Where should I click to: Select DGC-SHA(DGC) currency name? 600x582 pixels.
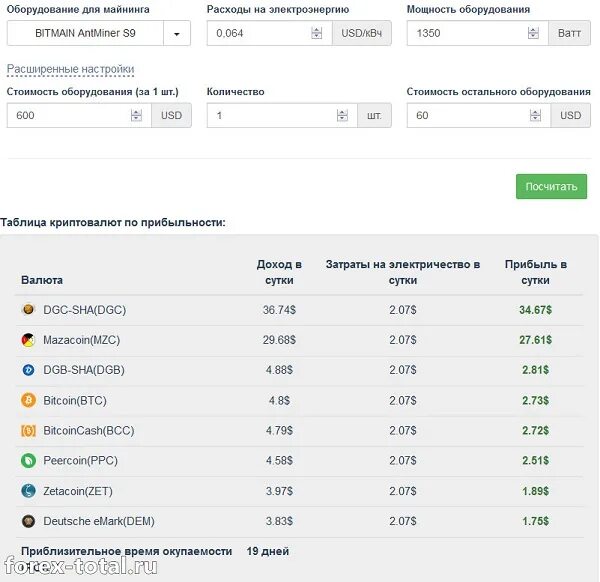click(85, 310)
